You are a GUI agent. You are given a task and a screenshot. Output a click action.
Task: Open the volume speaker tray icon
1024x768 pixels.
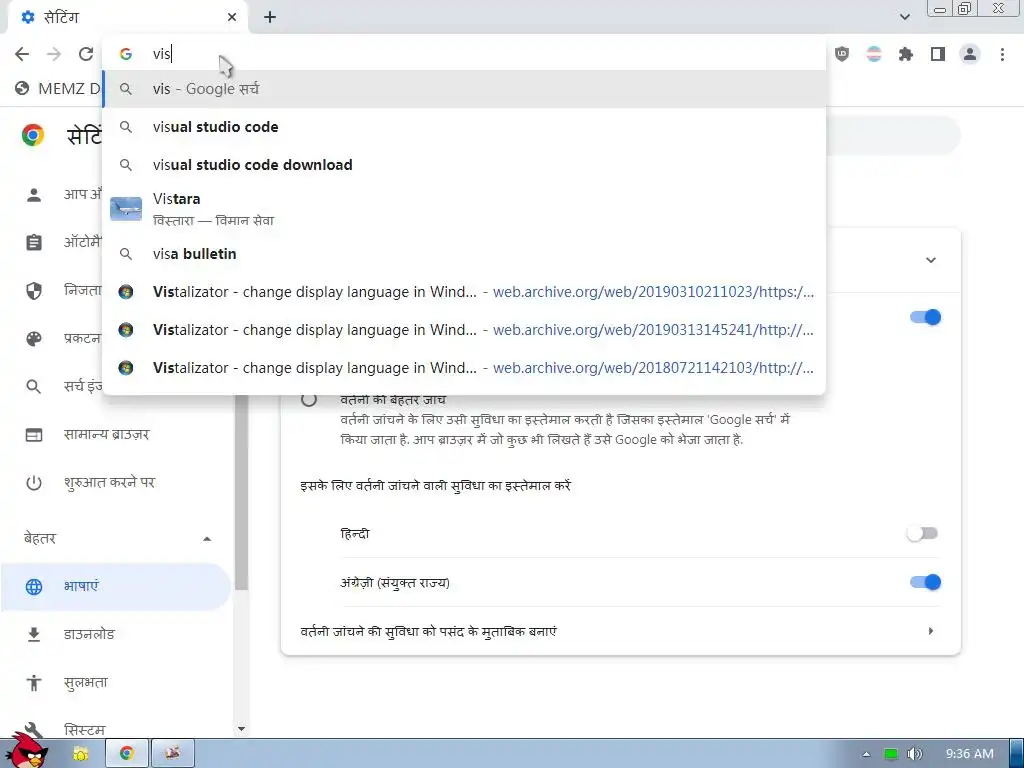point(914,754)
